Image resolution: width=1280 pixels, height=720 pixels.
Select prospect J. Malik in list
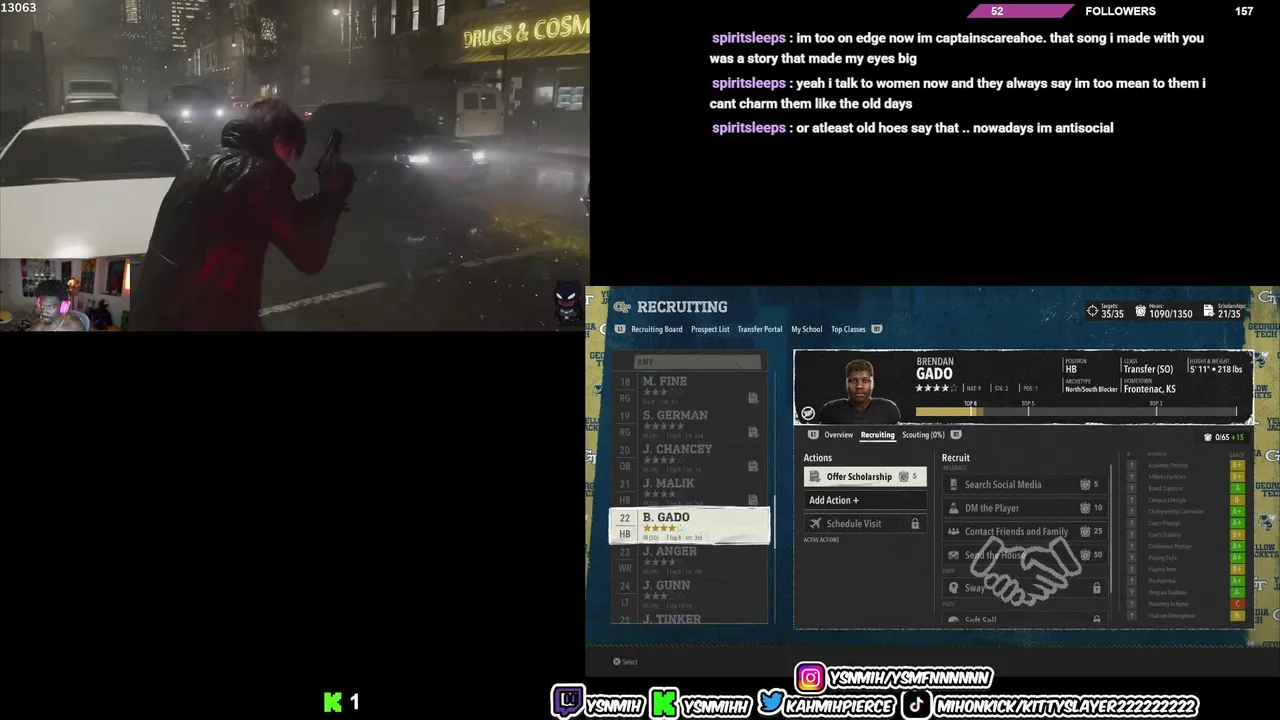pos(690,489)
